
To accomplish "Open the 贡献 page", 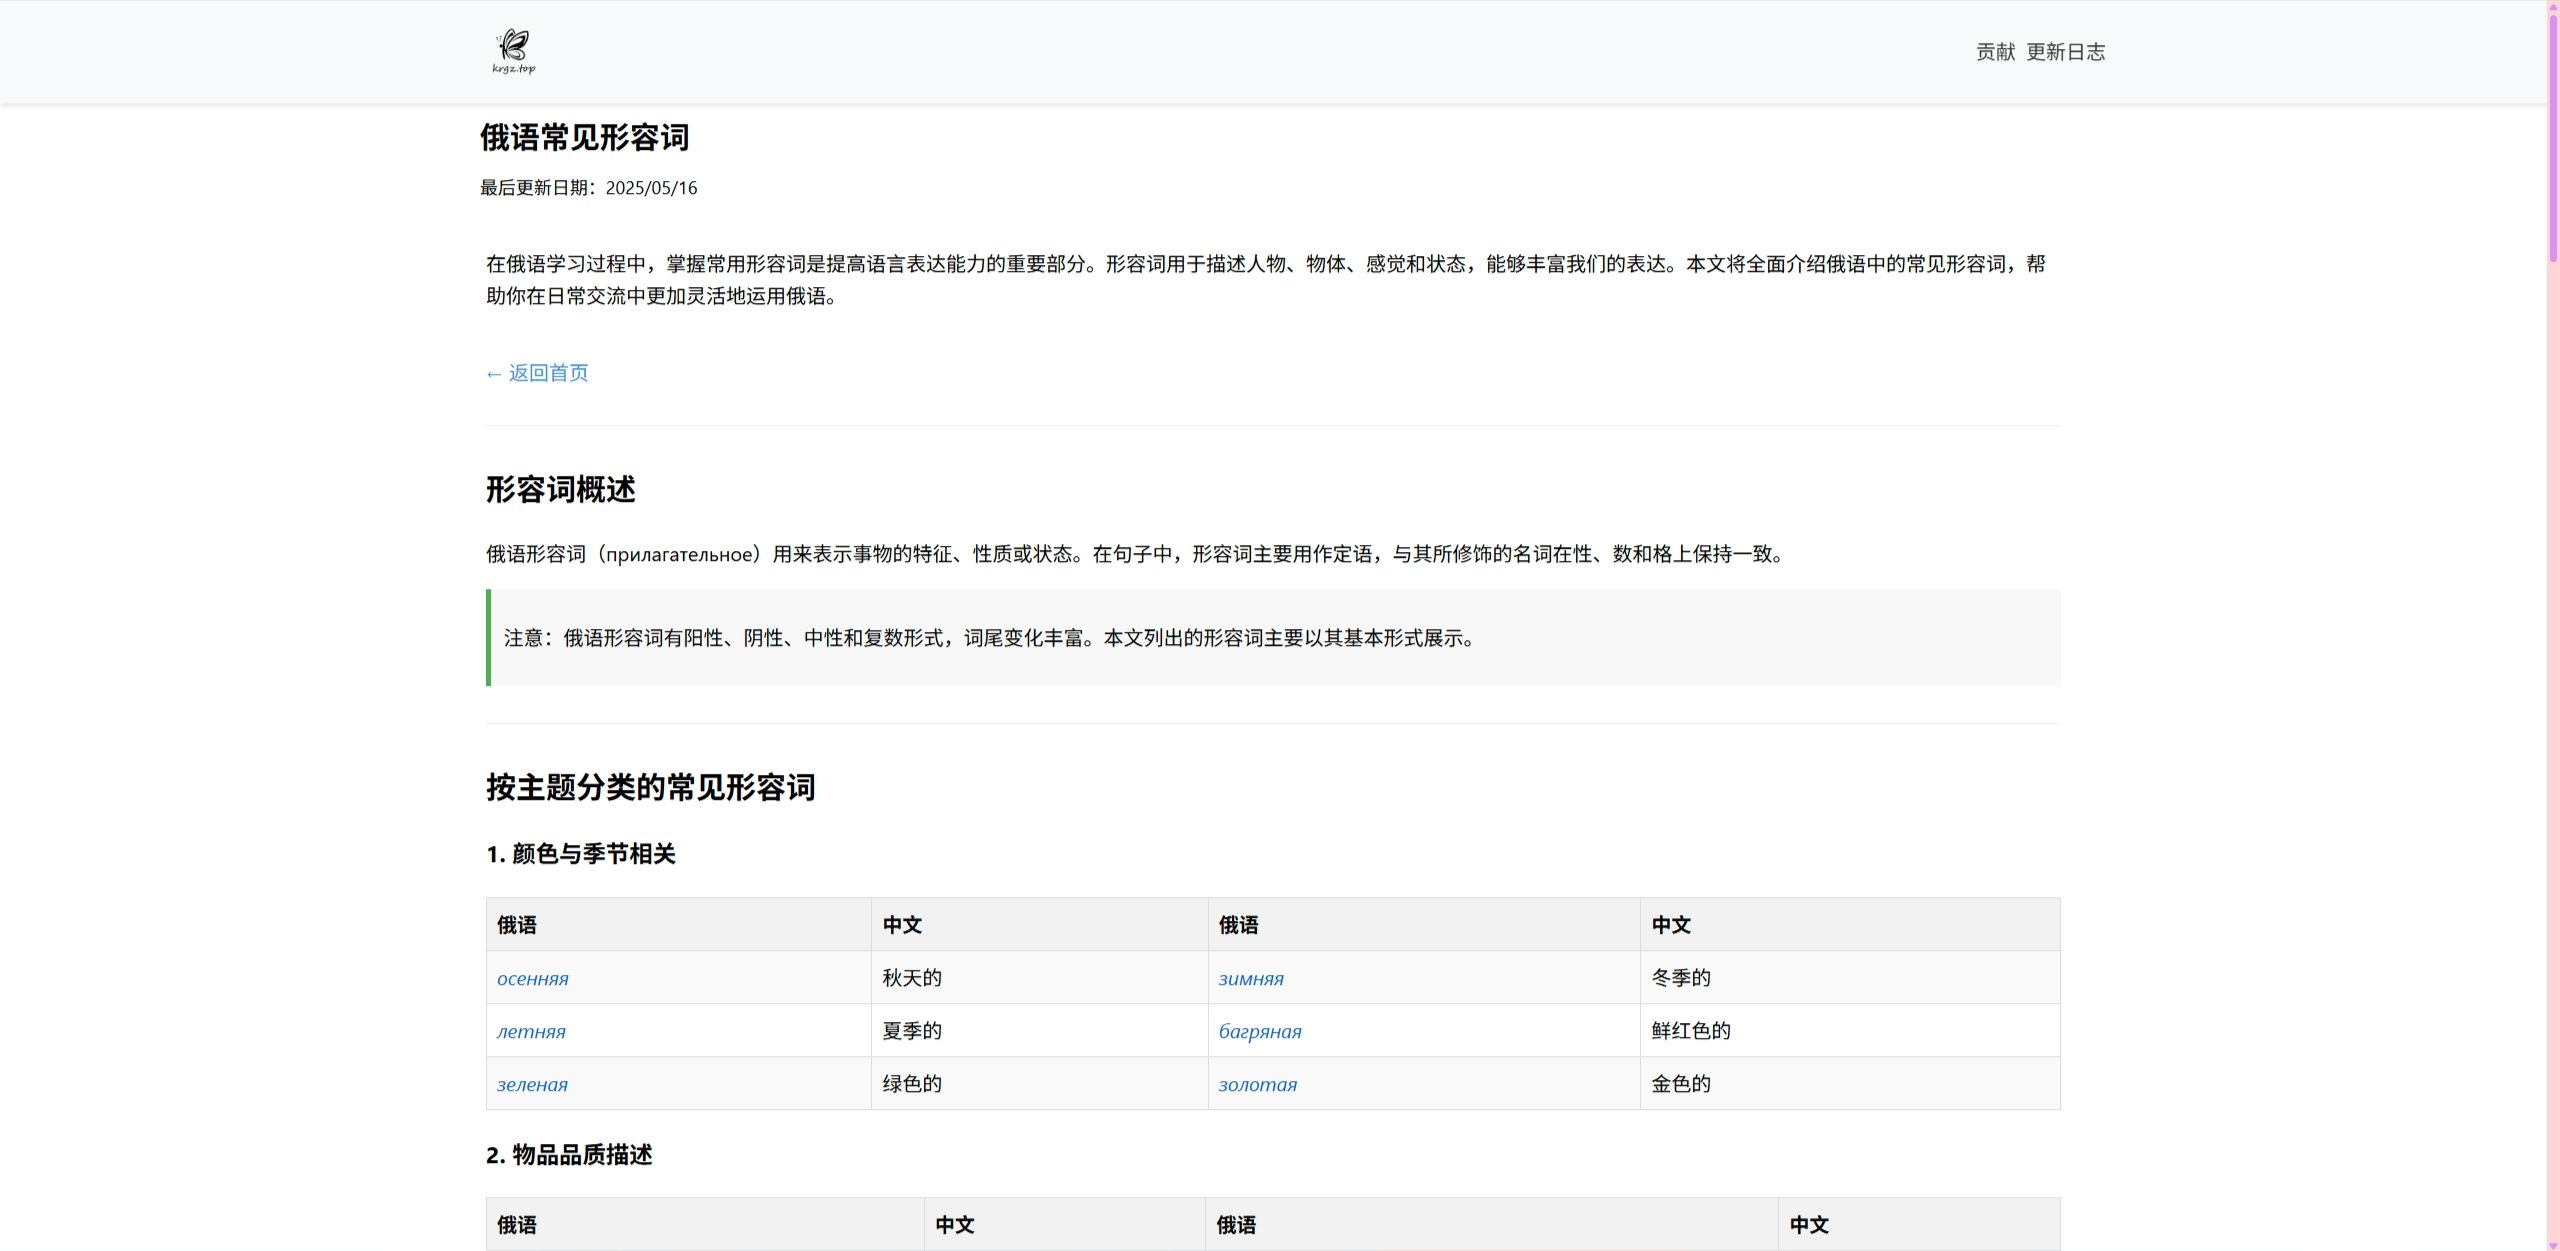I will 1994,51.
